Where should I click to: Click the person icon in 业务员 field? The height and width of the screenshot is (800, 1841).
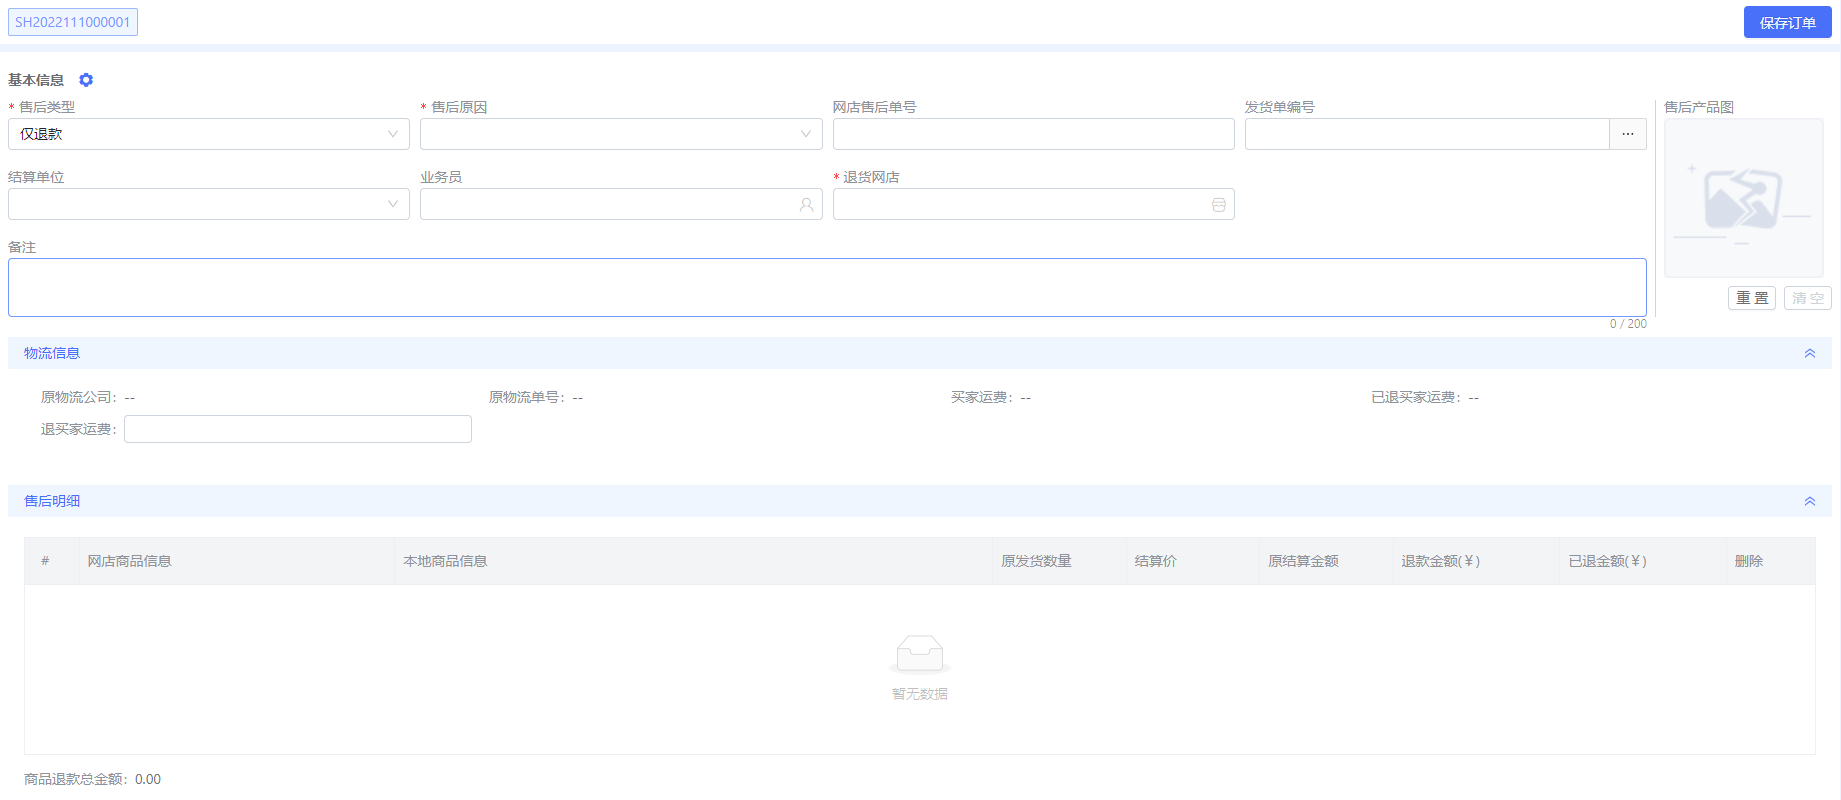pos(806,204)
